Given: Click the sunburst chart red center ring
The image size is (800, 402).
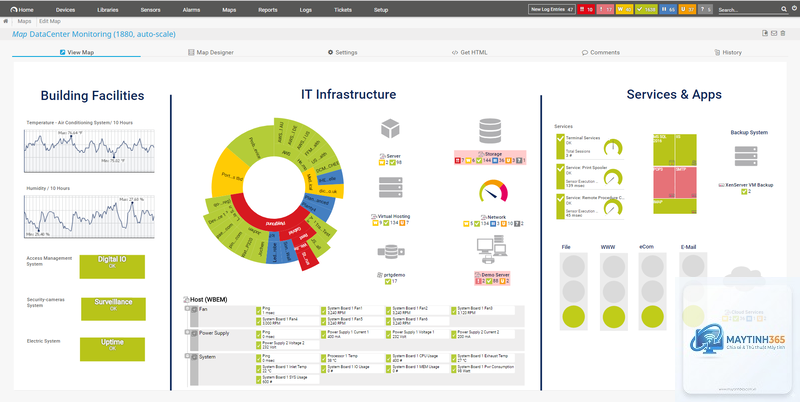Looking at the screenshot, I should pos(276,223).
